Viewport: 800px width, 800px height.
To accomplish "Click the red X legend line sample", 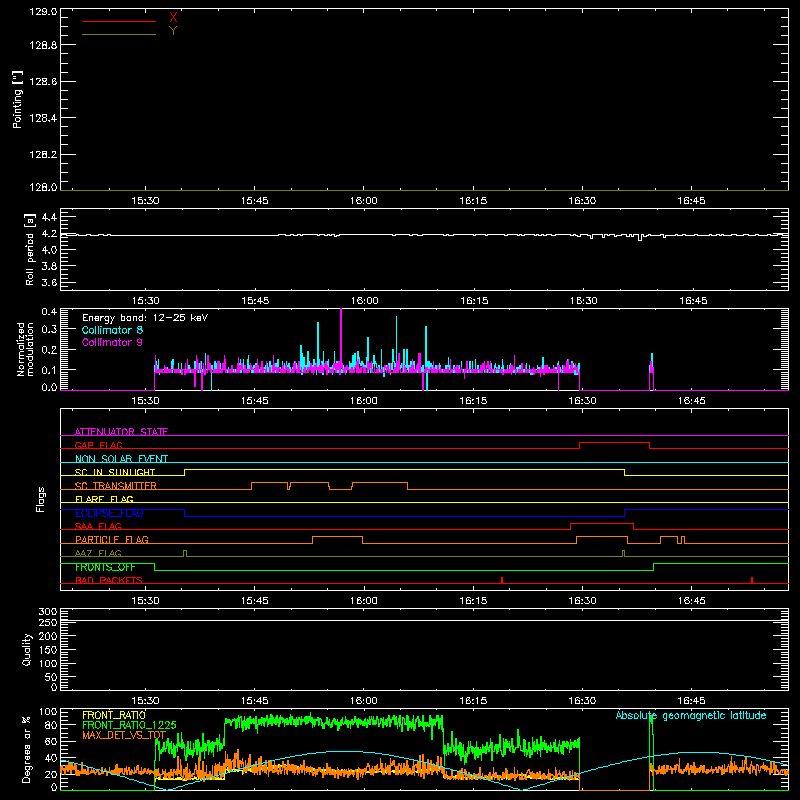I will coord(119,21).
